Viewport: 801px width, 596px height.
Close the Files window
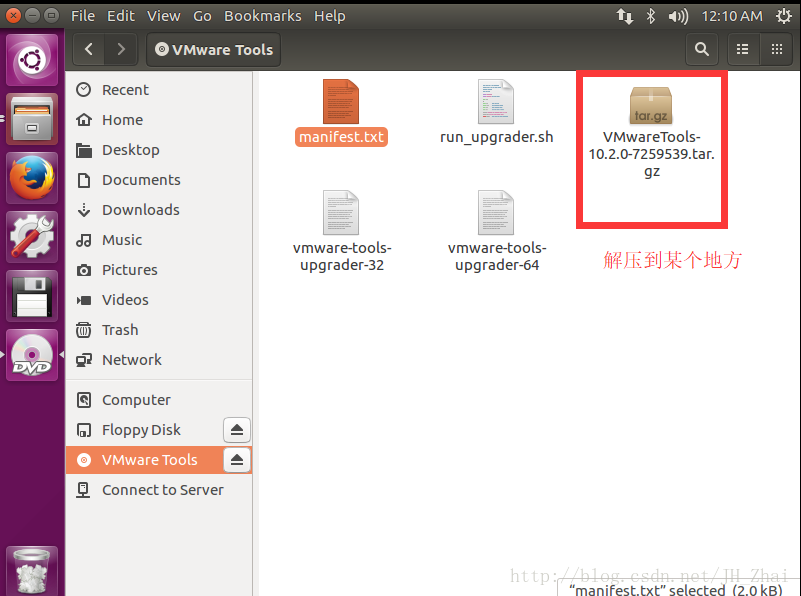point(13,15)
